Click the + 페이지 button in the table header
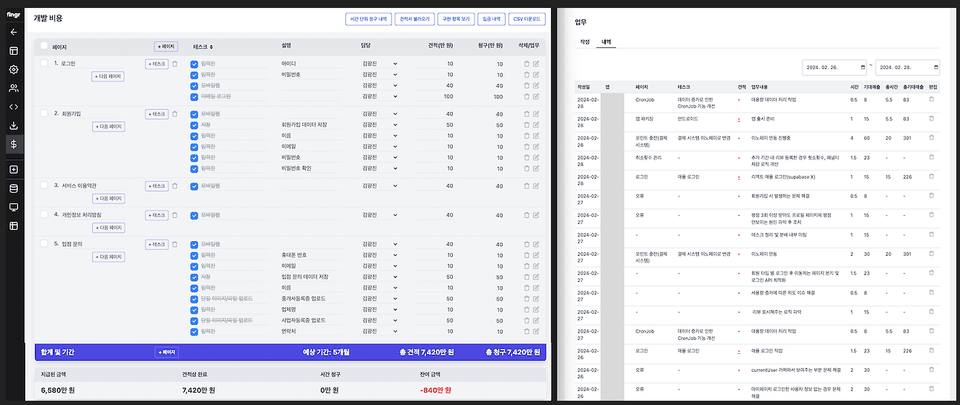960x405 pixels. [166, 46]
